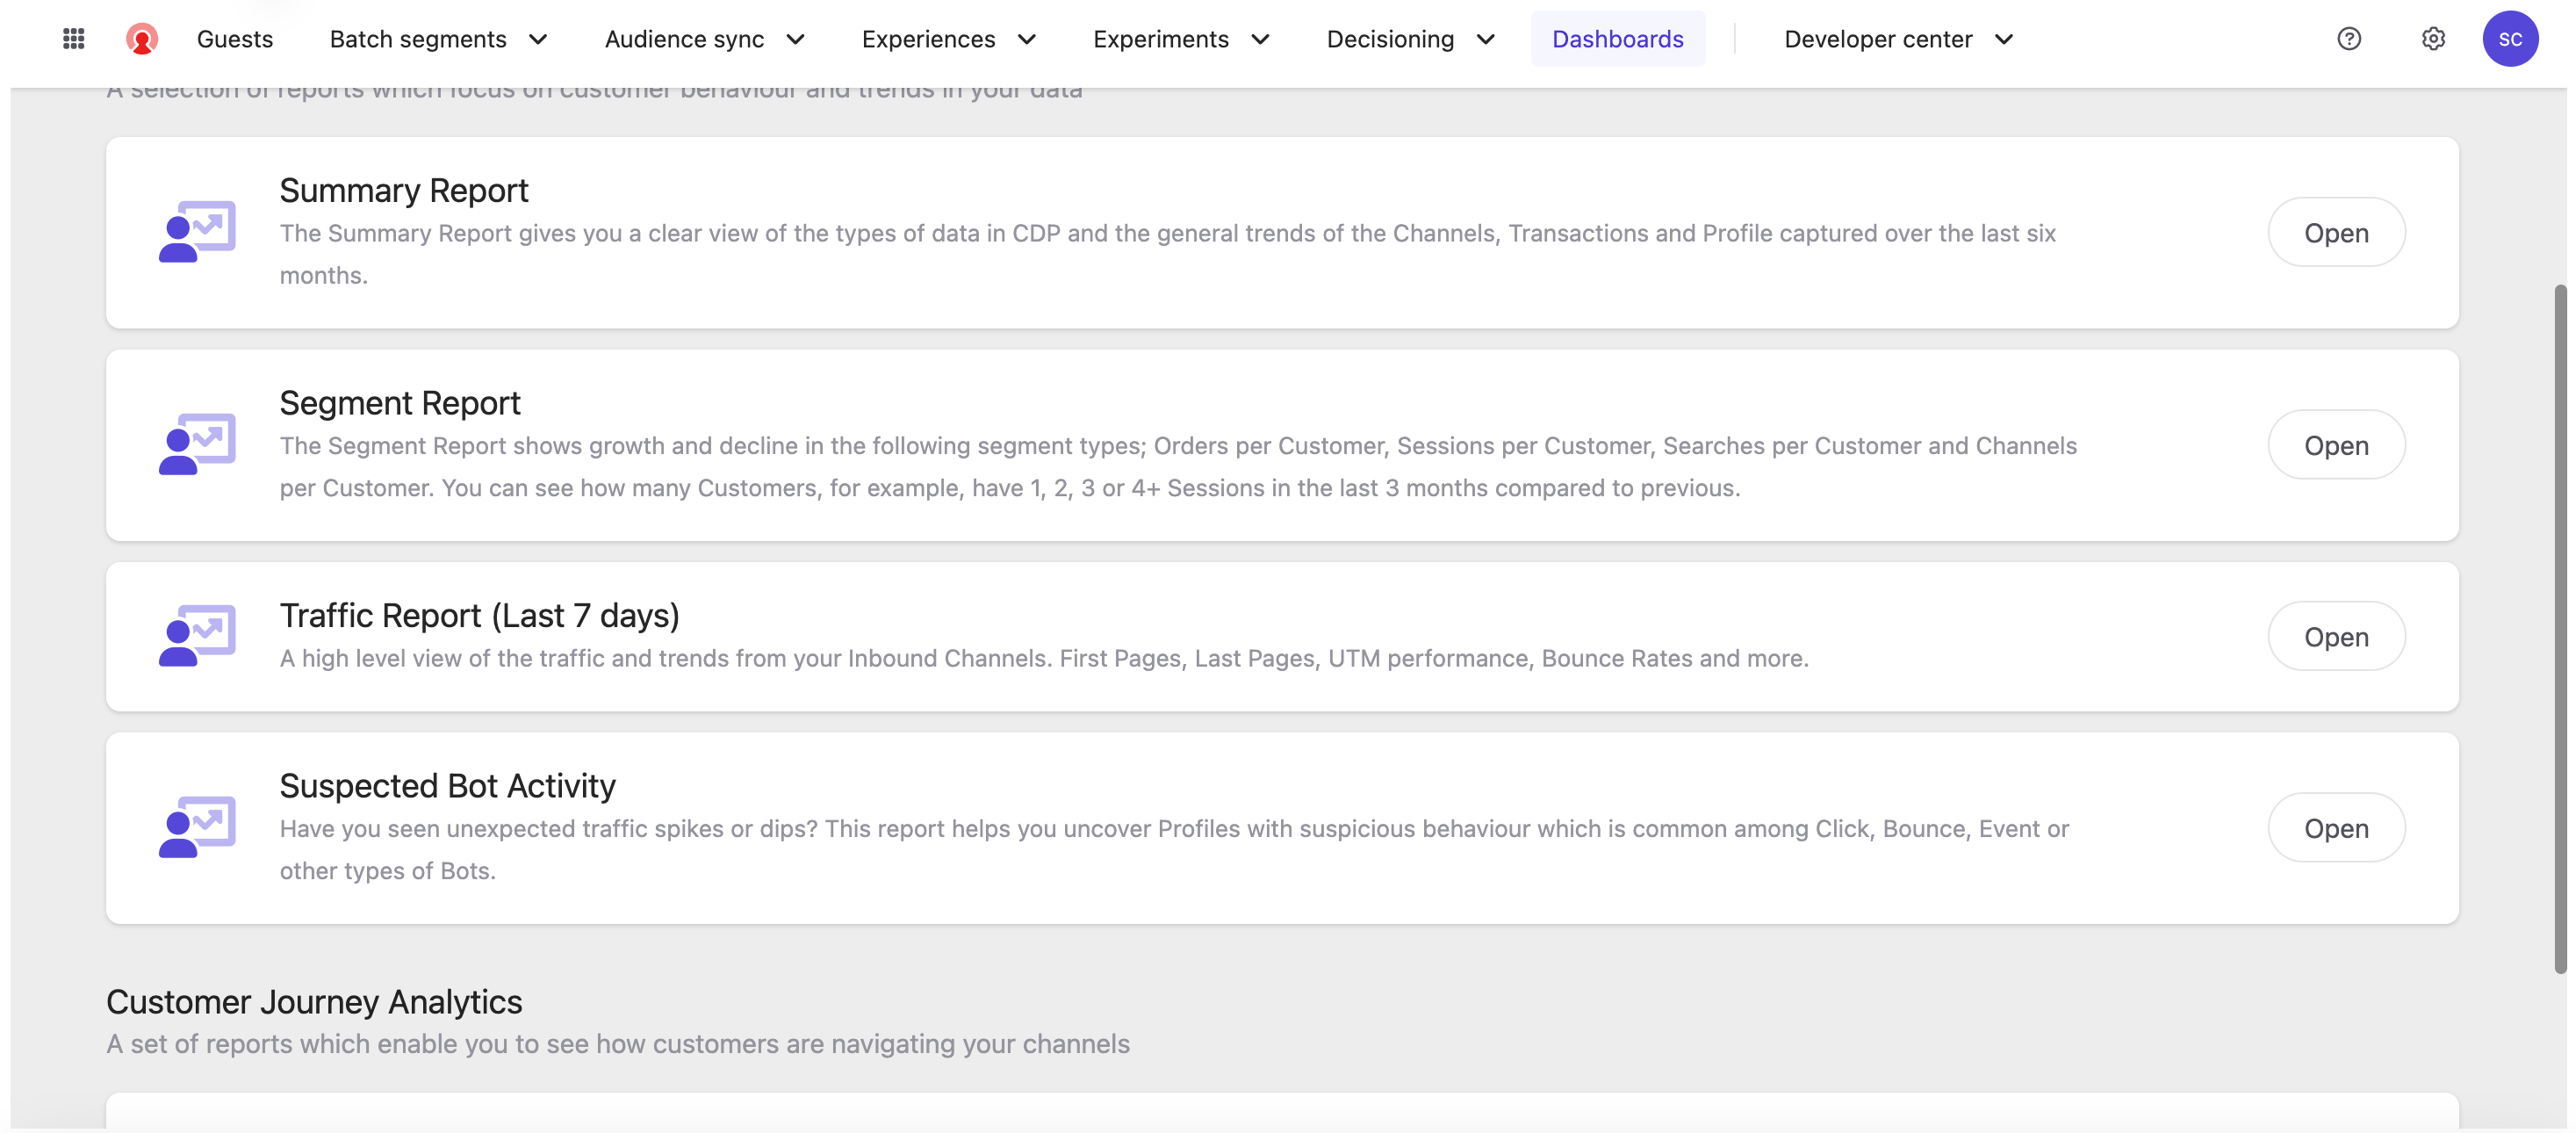Click the Summary Report icon
Viewport: 2576px width, 1133px height.
point(197,232)
